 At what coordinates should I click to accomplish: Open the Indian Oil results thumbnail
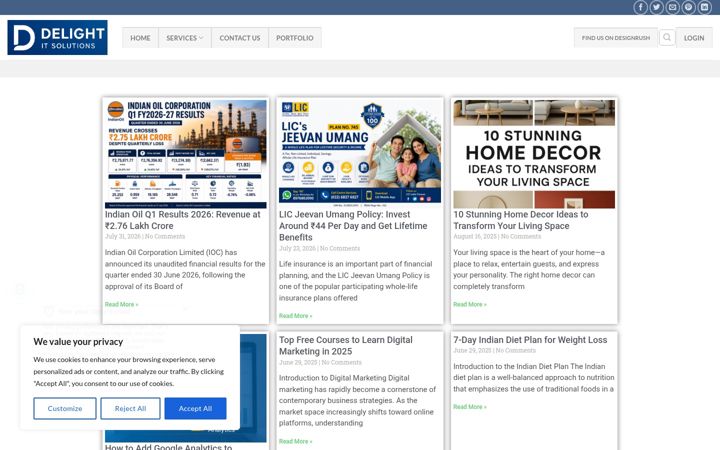pyautogui.click(x=186, y=154)
